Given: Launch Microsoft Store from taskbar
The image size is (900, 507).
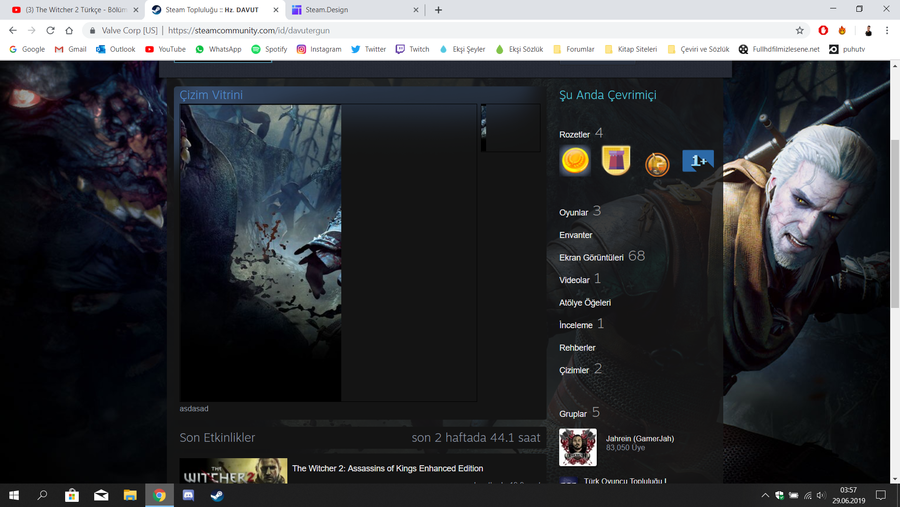Looking at the screenshot, I should tap(72, 495).
